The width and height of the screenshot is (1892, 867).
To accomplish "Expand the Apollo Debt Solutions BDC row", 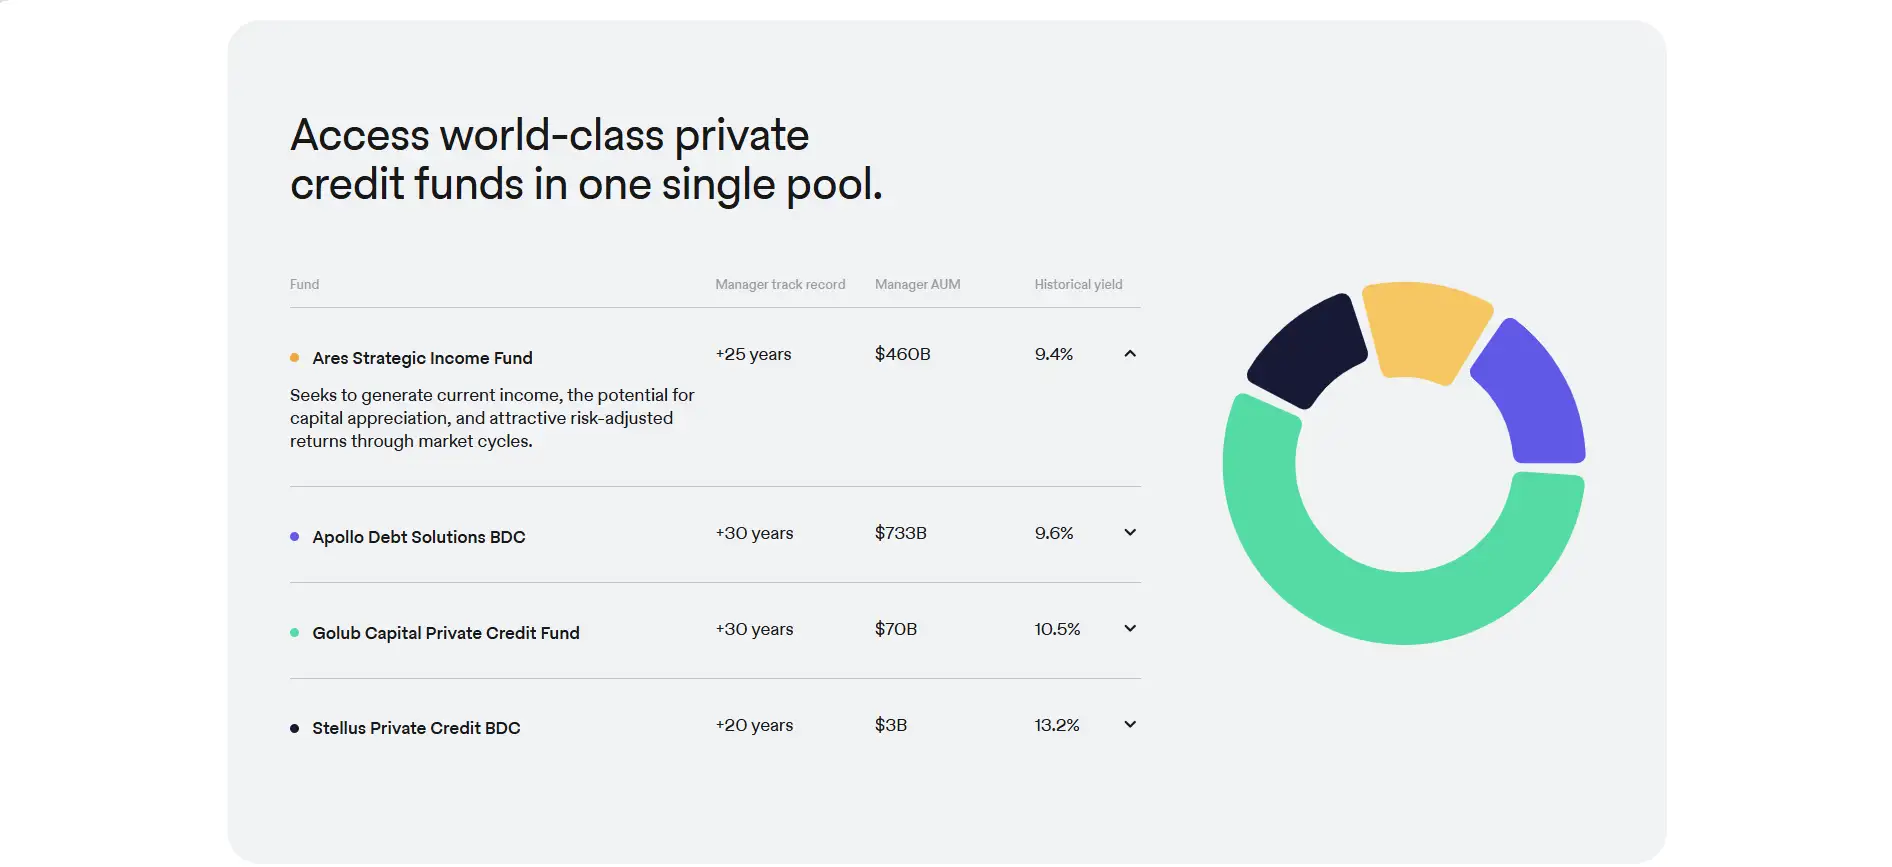I will pos(1130,533).
